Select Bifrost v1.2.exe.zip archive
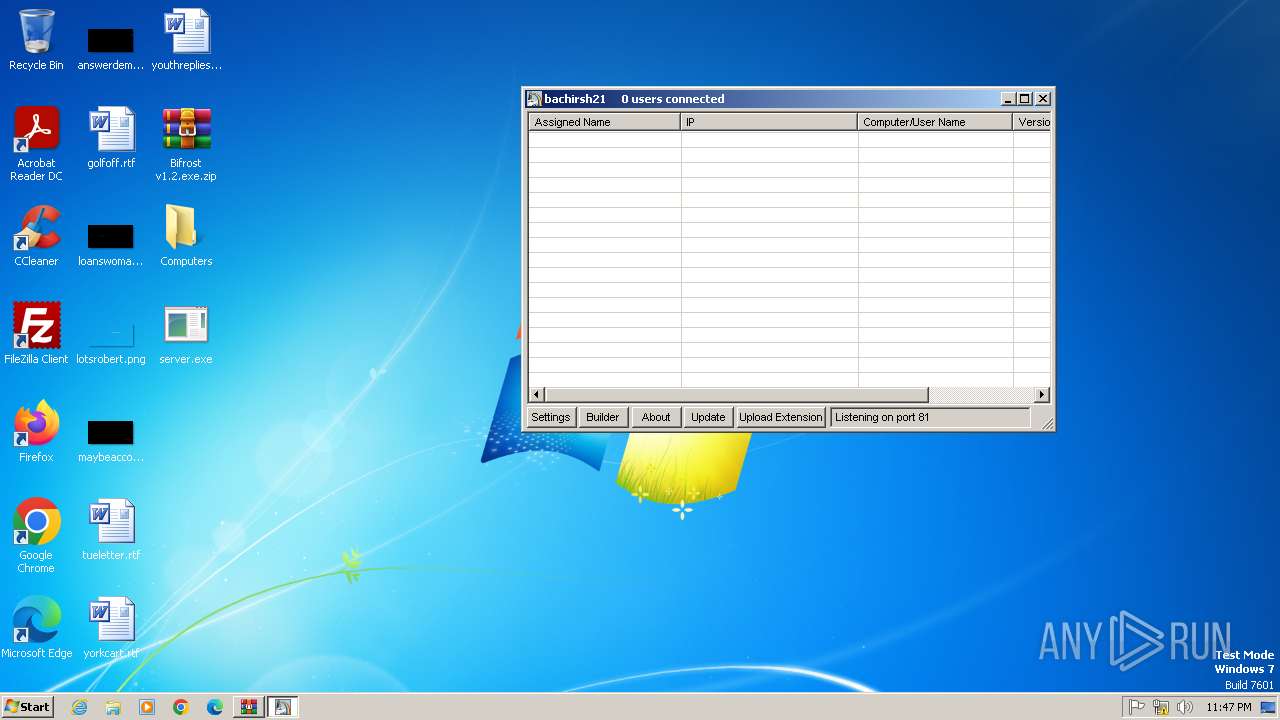Viewport: 1280px width, 720px height. (x=186, y=144)
